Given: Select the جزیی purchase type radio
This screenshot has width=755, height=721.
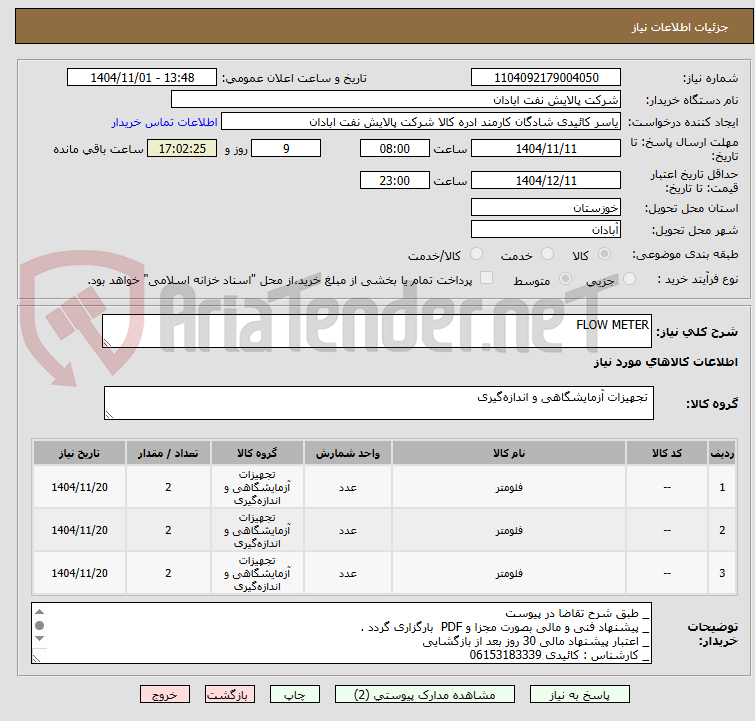Looking at the screenshot, I should 629,279.
